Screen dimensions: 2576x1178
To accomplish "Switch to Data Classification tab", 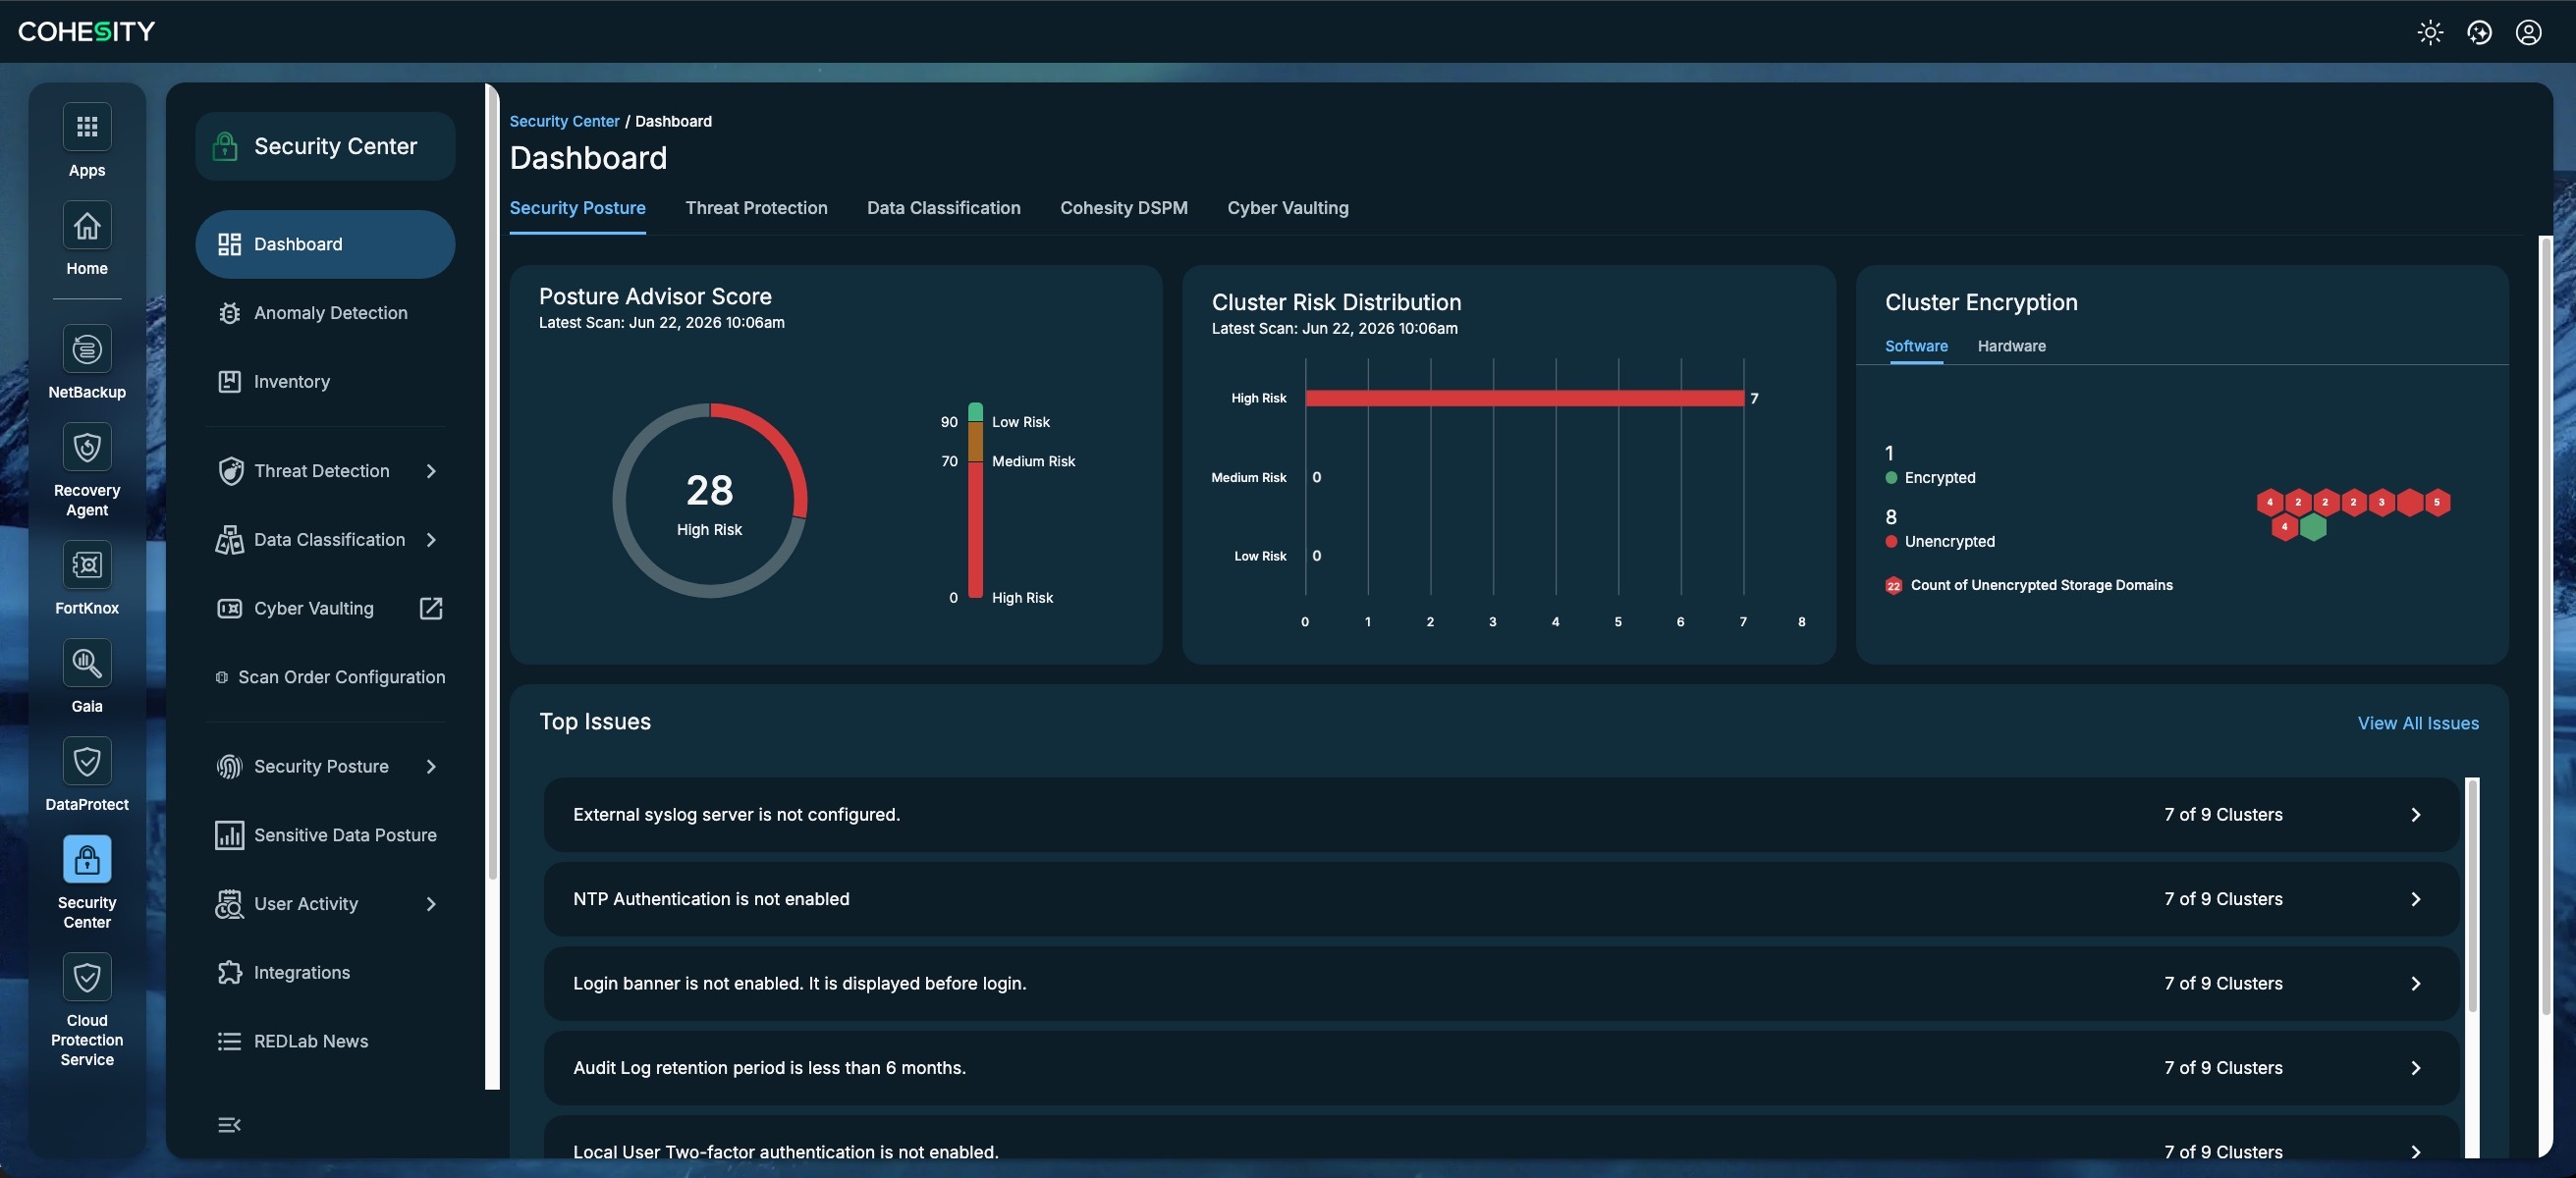I will (x=943, y=208).
